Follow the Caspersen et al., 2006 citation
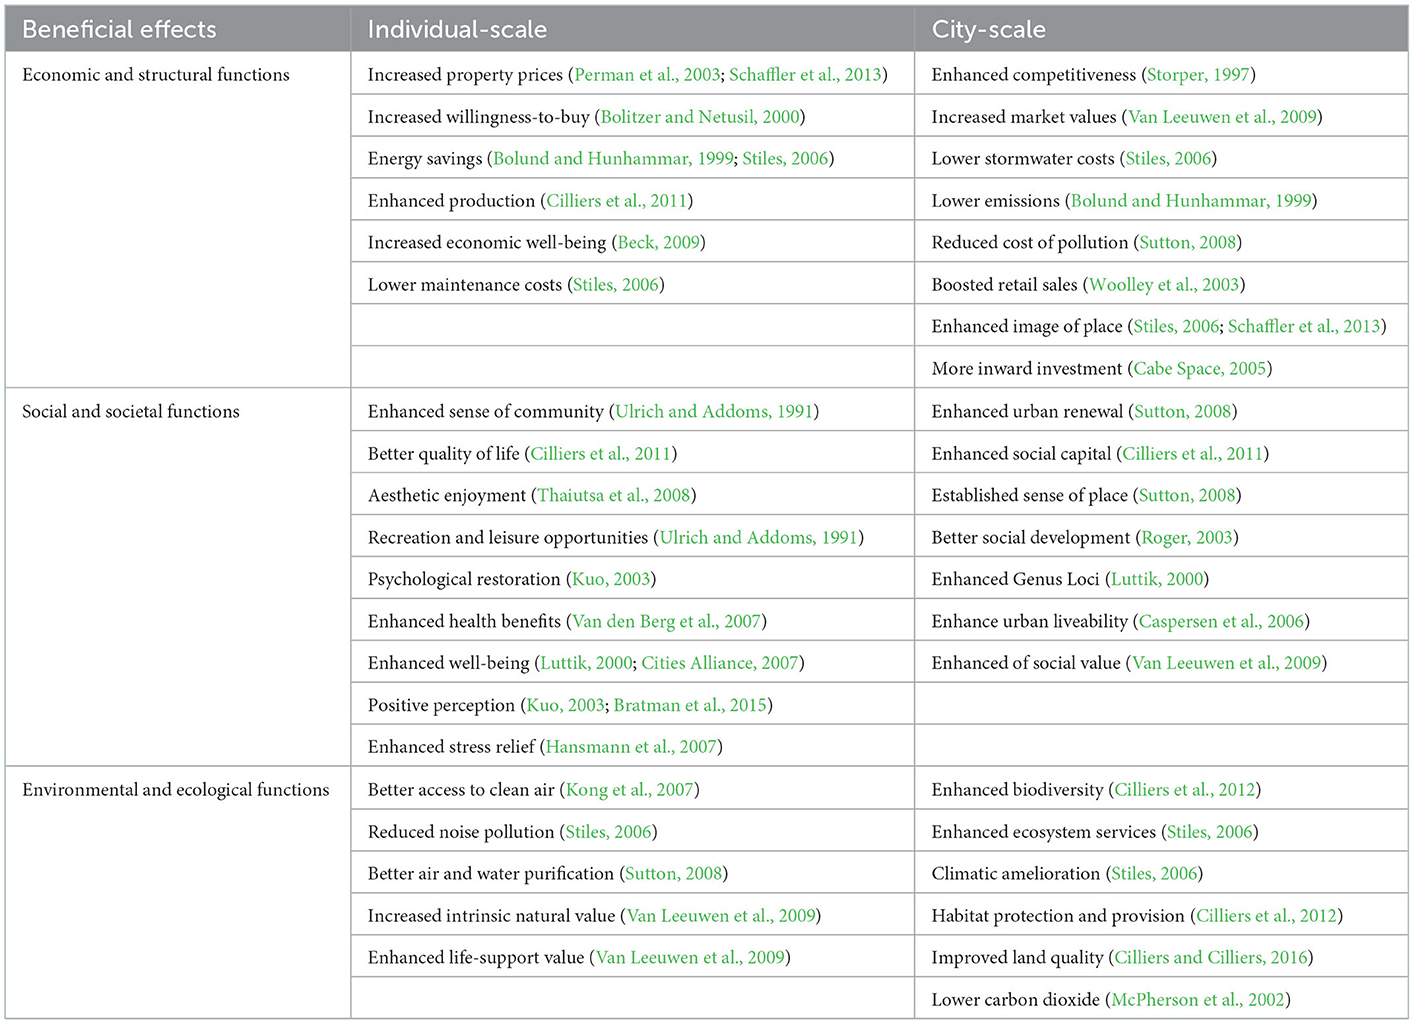 click(x=1221, y=622)
